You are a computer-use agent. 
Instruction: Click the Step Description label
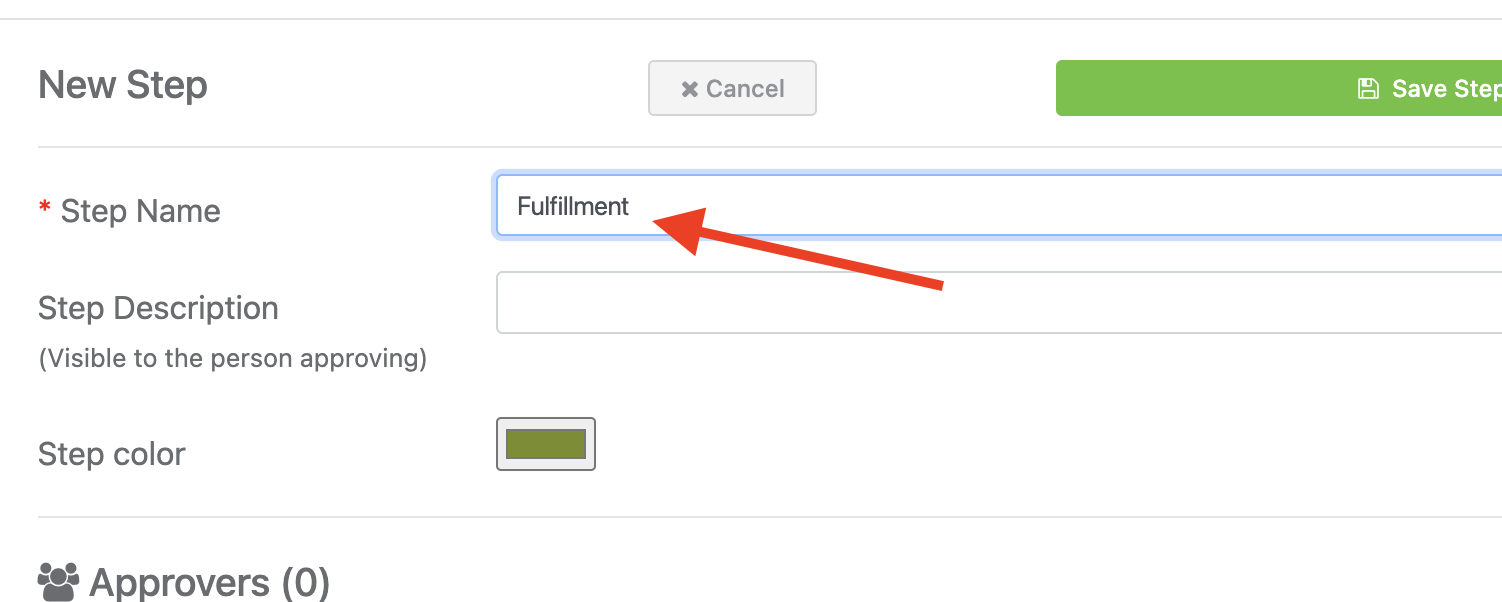[x=158, y=308]
